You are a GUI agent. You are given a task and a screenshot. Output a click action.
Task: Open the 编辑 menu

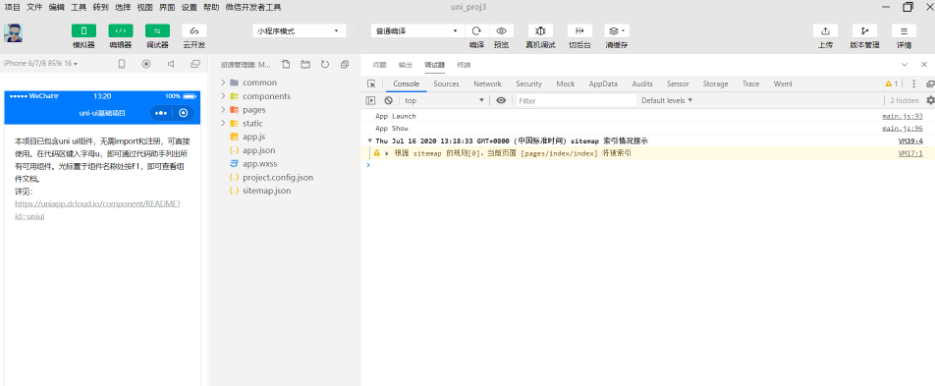pyautogui.click(x=57, y=8)
